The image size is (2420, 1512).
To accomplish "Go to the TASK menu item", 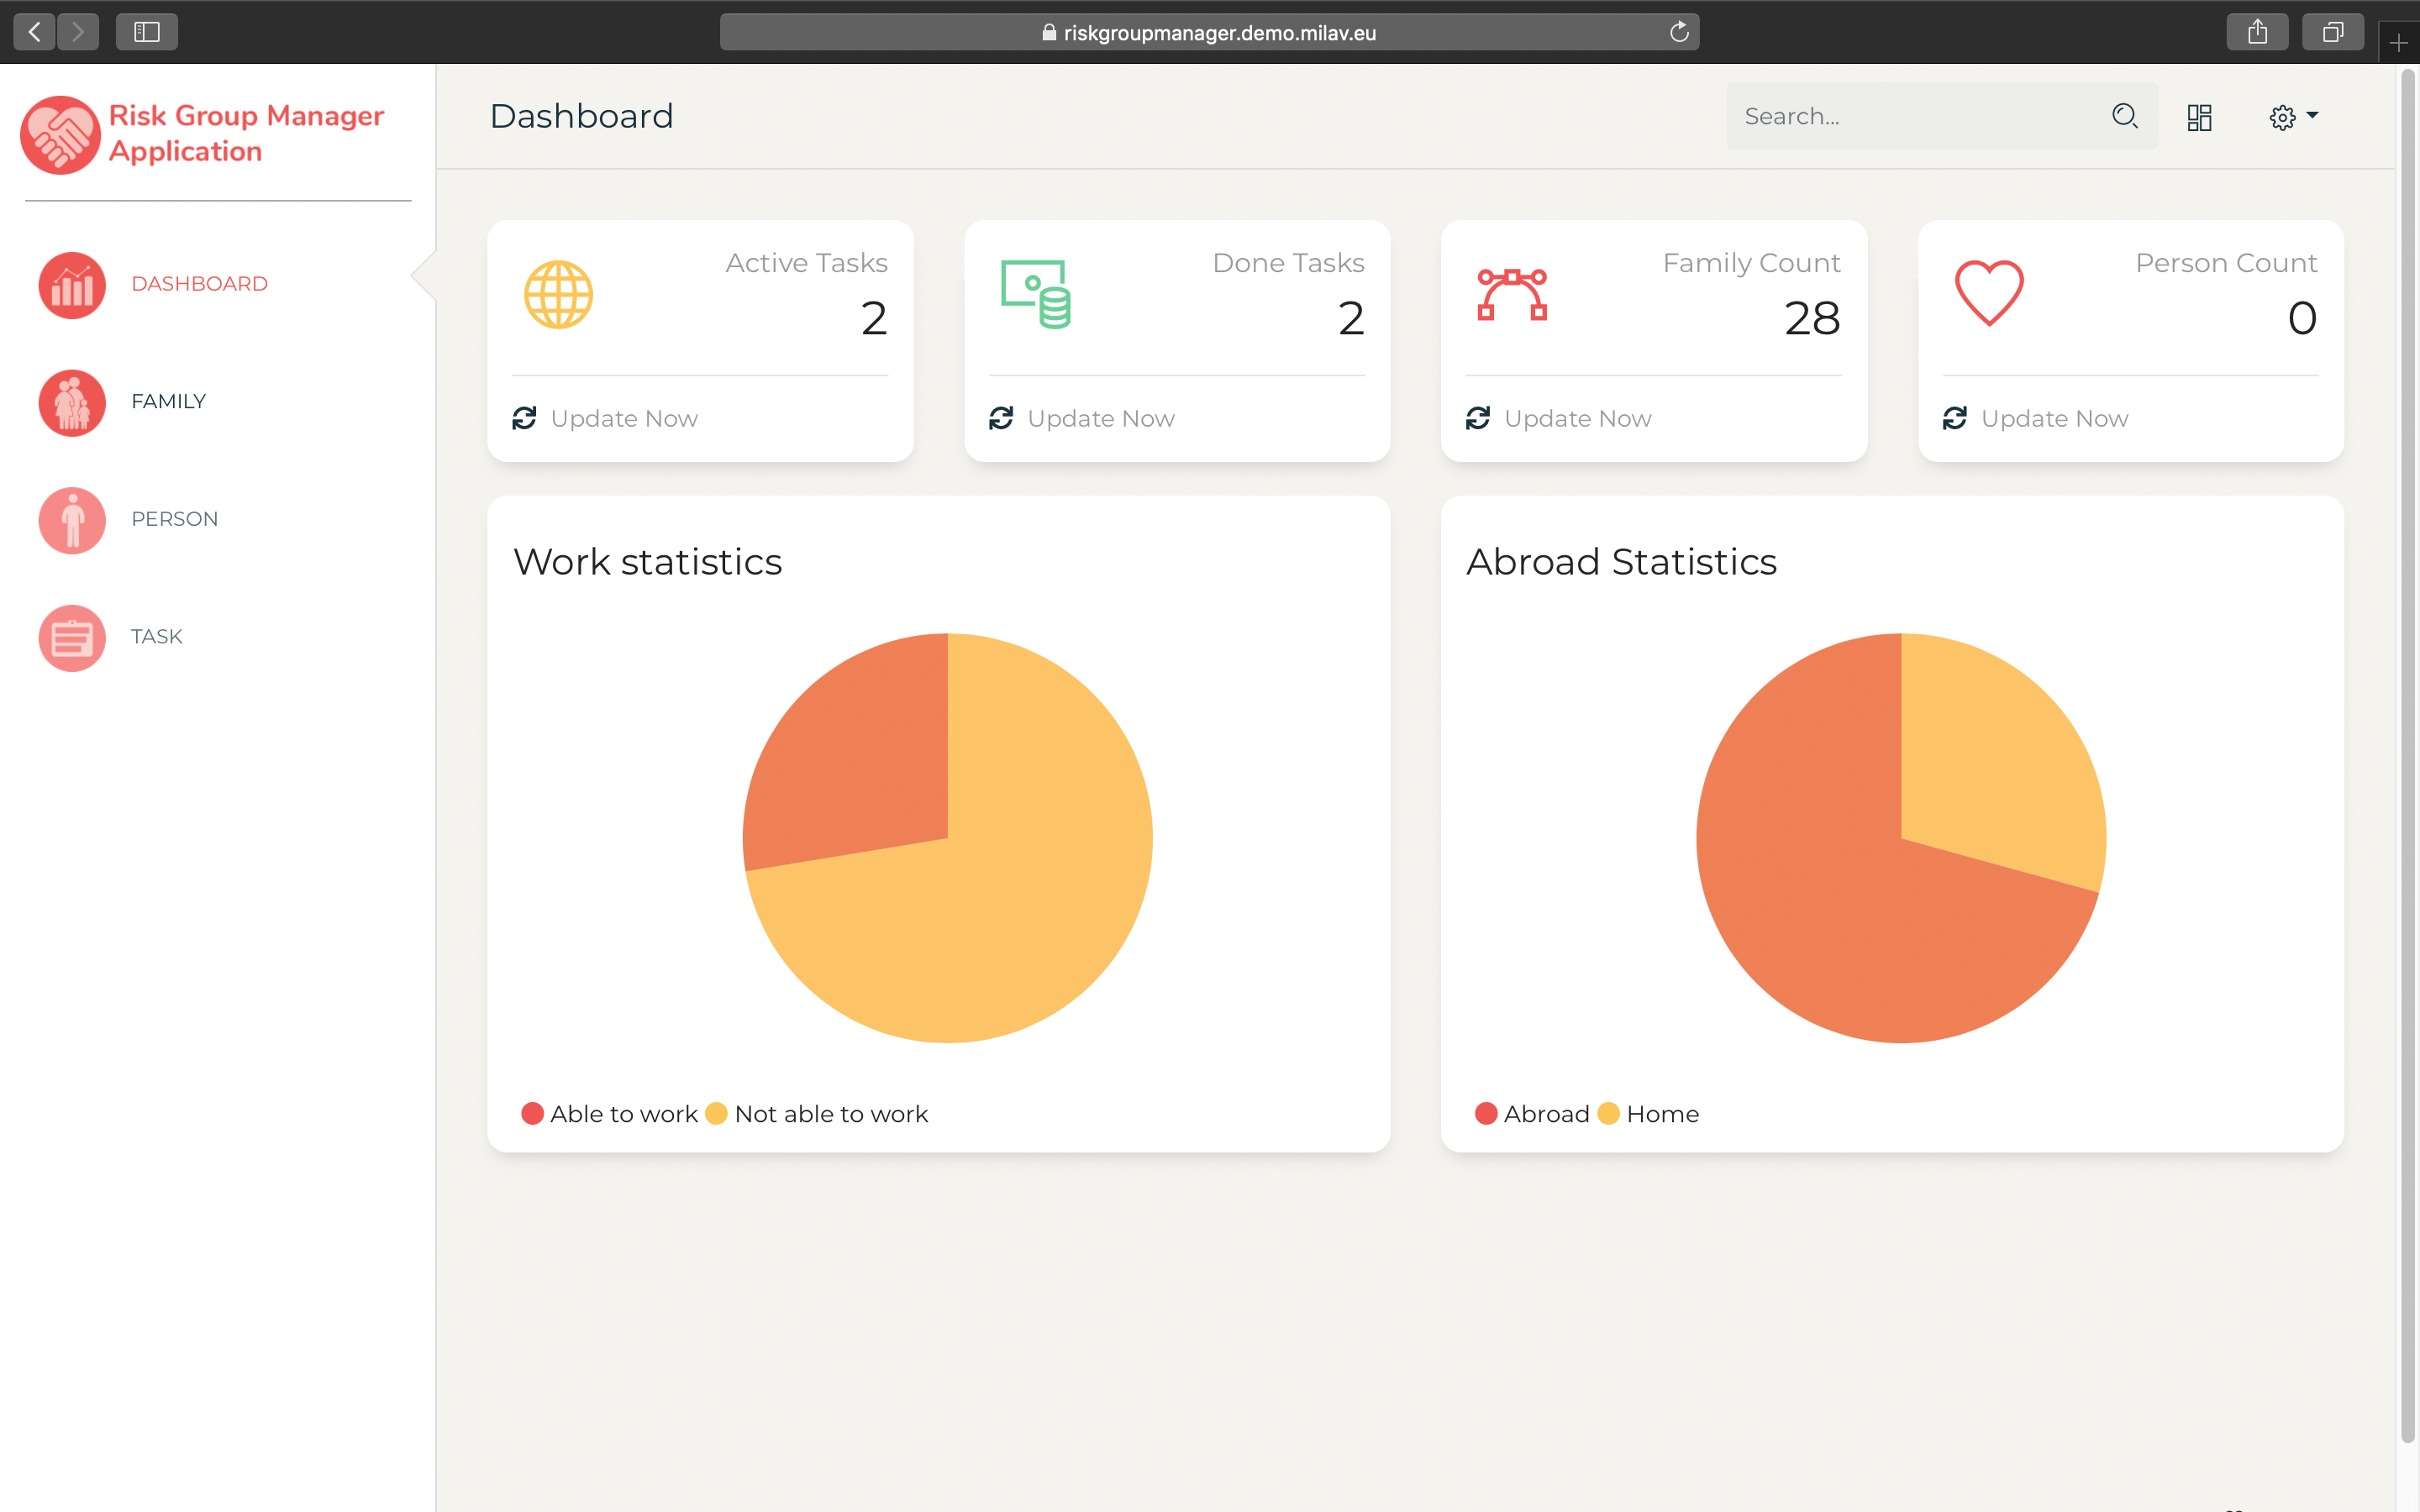I will pos(156,637).
